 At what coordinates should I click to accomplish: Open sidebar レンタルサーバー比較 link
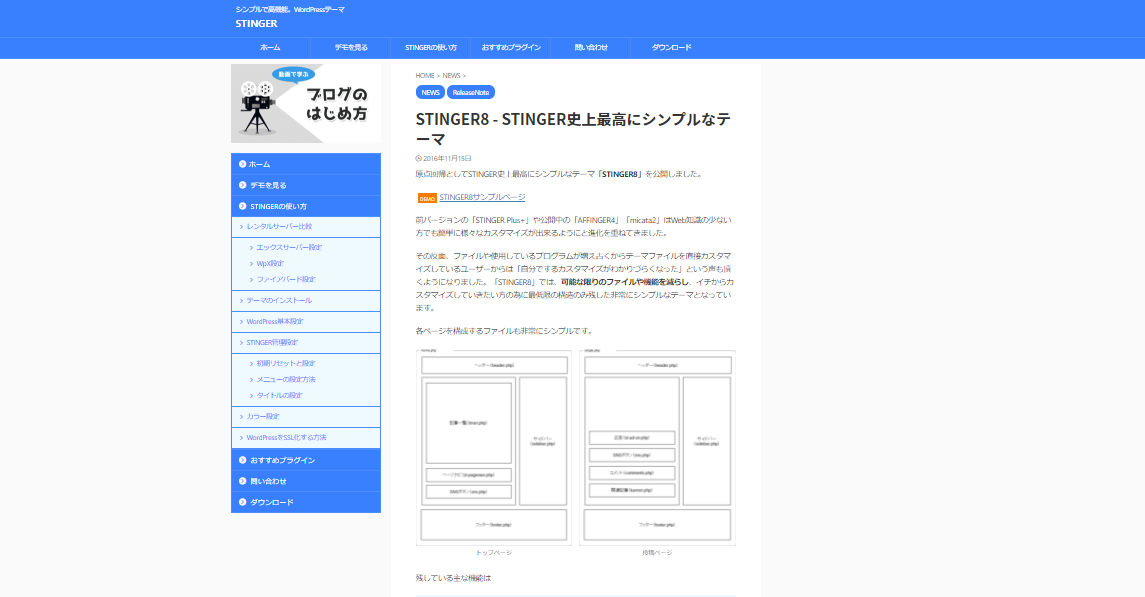(279, 227)
